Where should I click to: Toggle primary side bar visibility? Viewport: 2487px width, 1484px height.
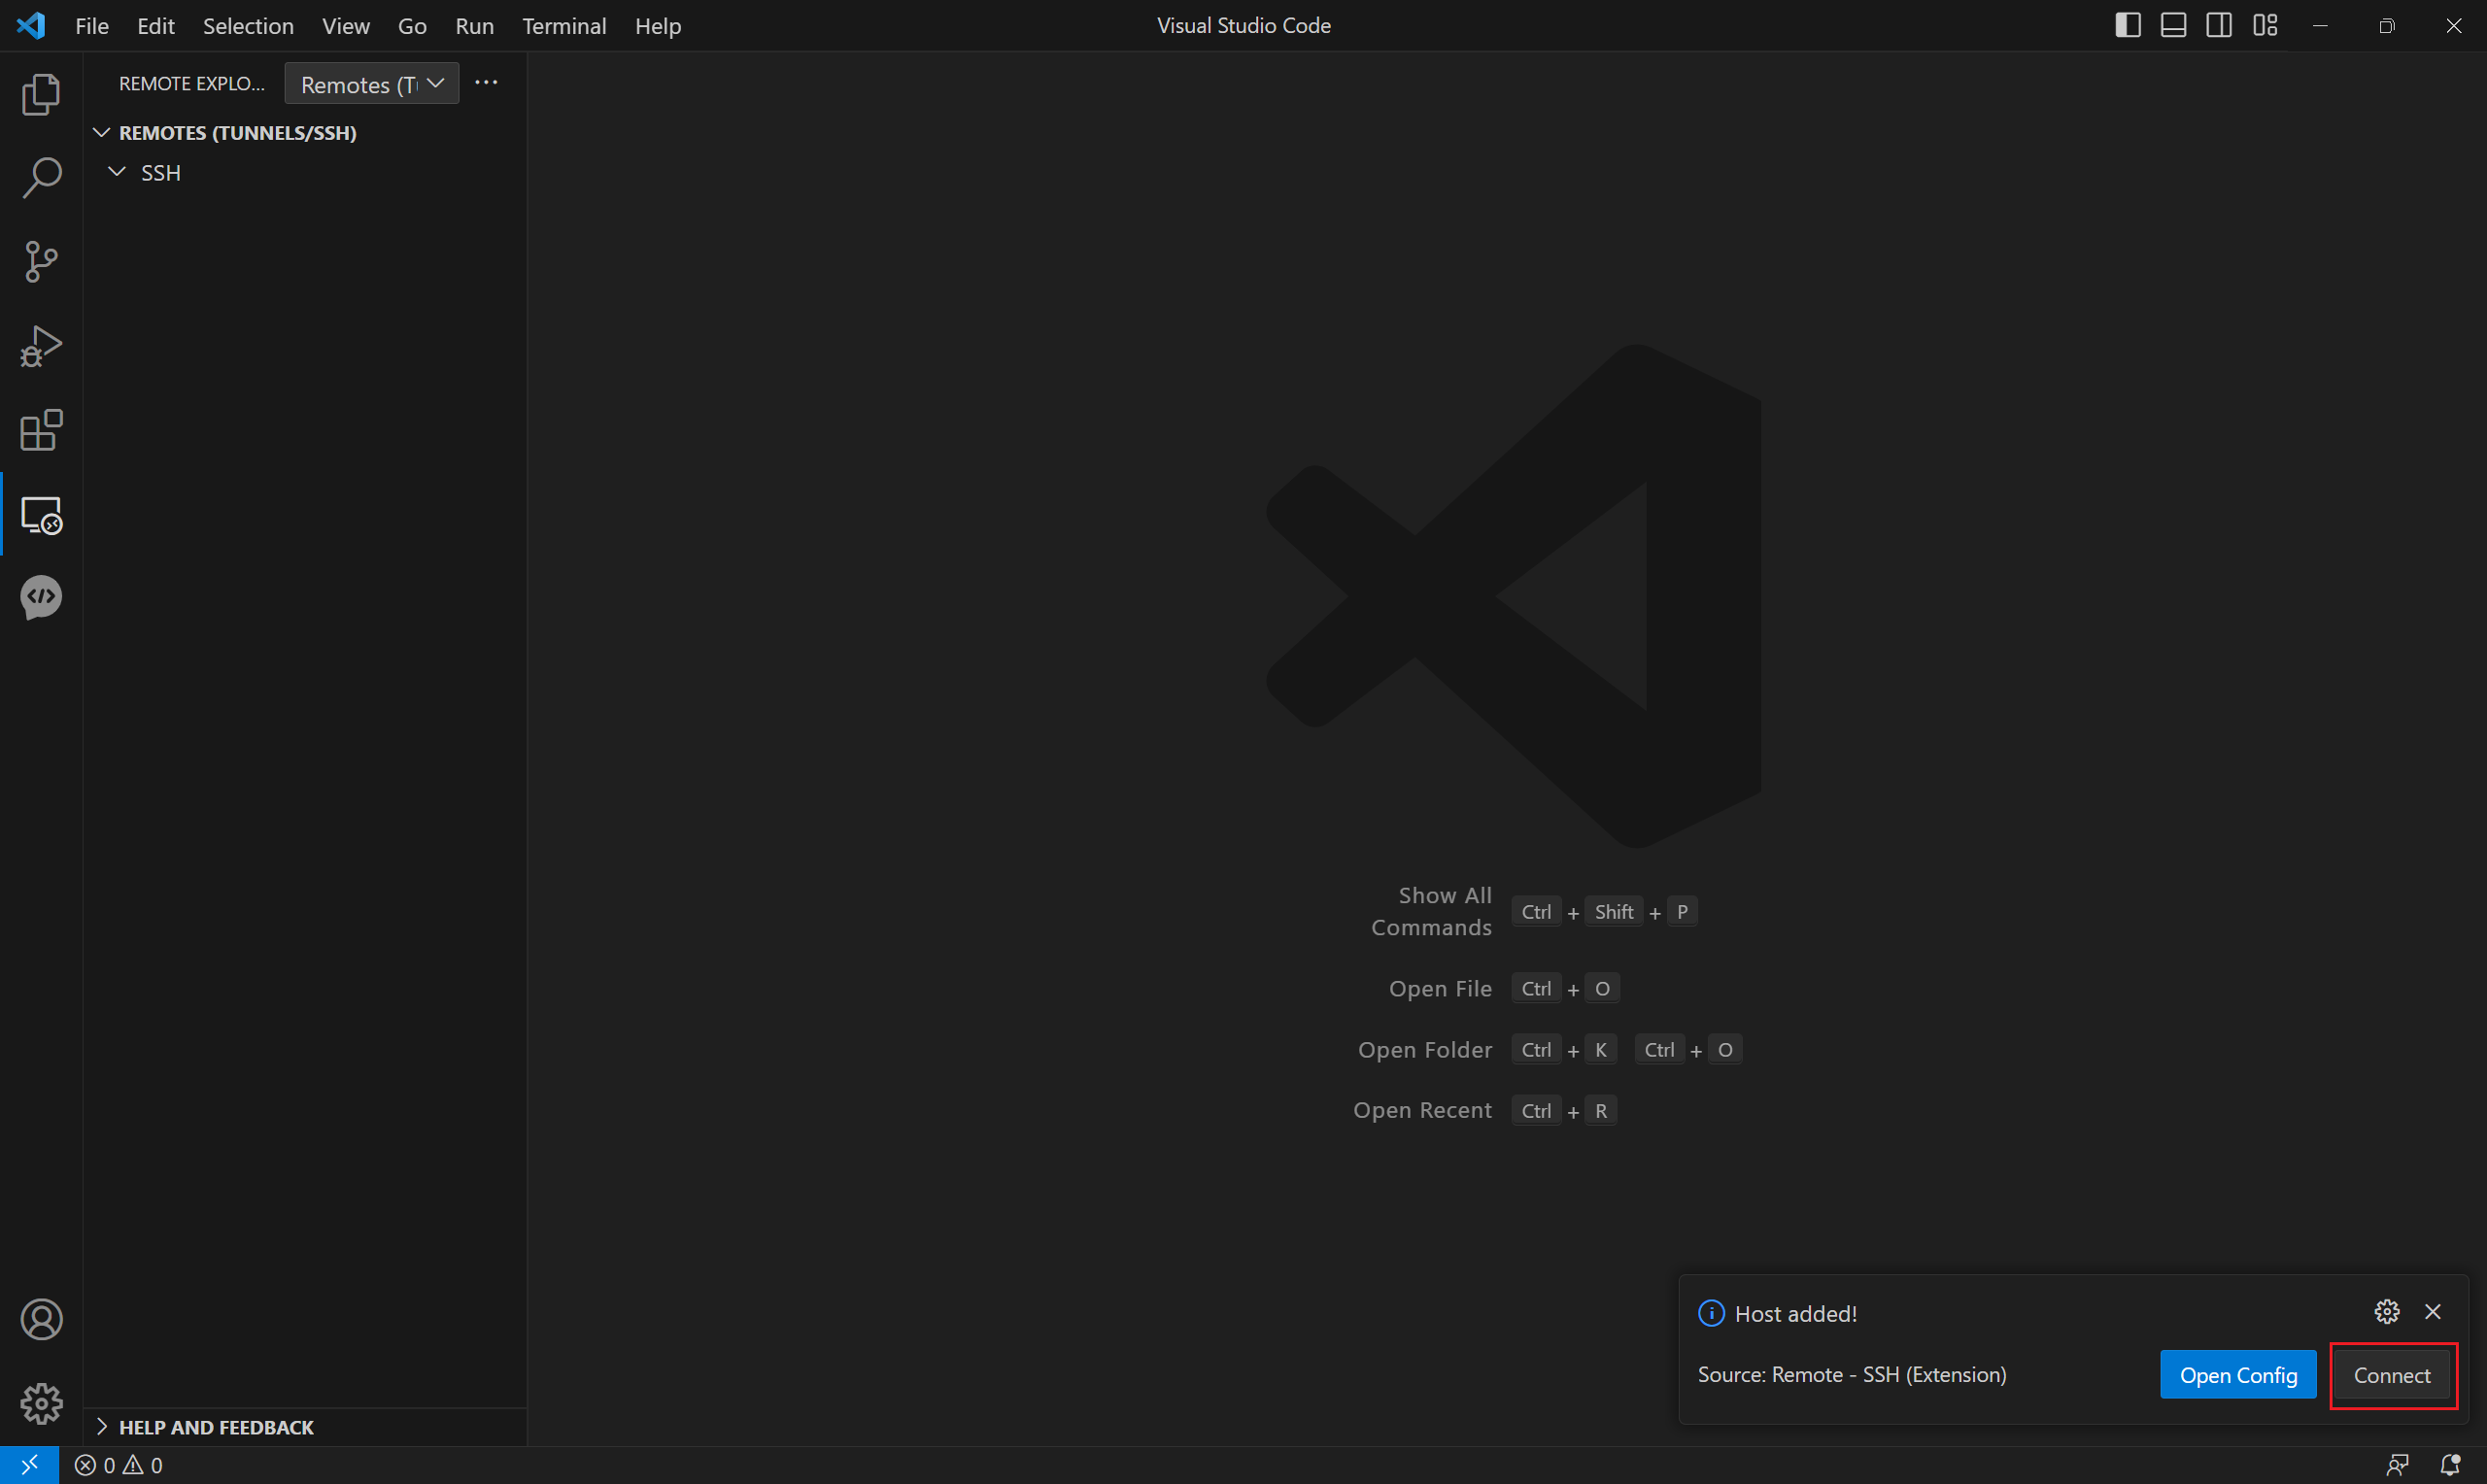click(2128, 26)
